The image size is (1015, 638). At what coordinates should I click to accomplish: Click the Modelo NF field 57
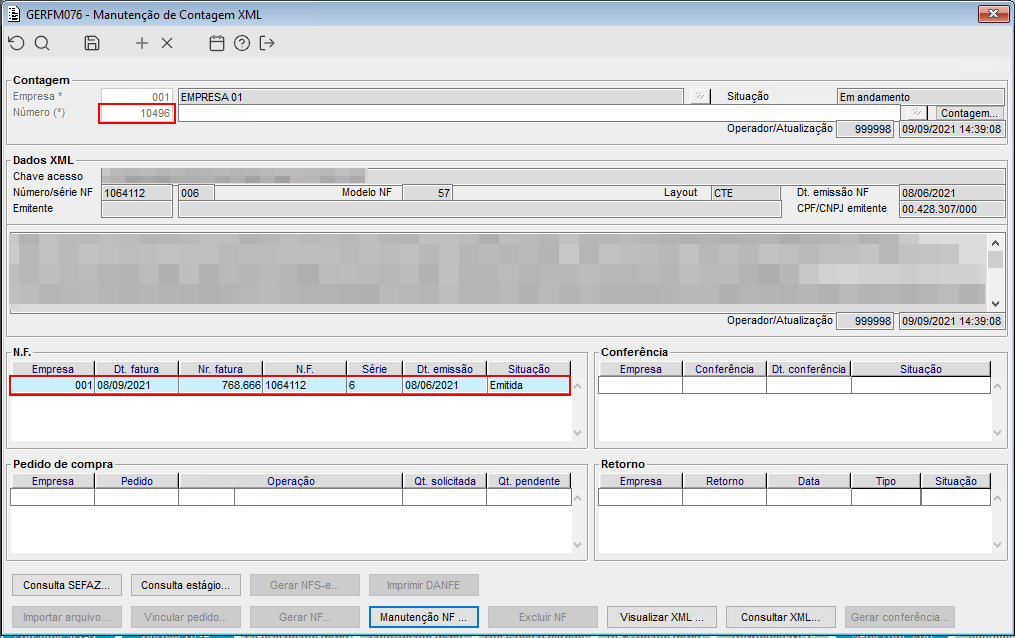click(427, 193)
